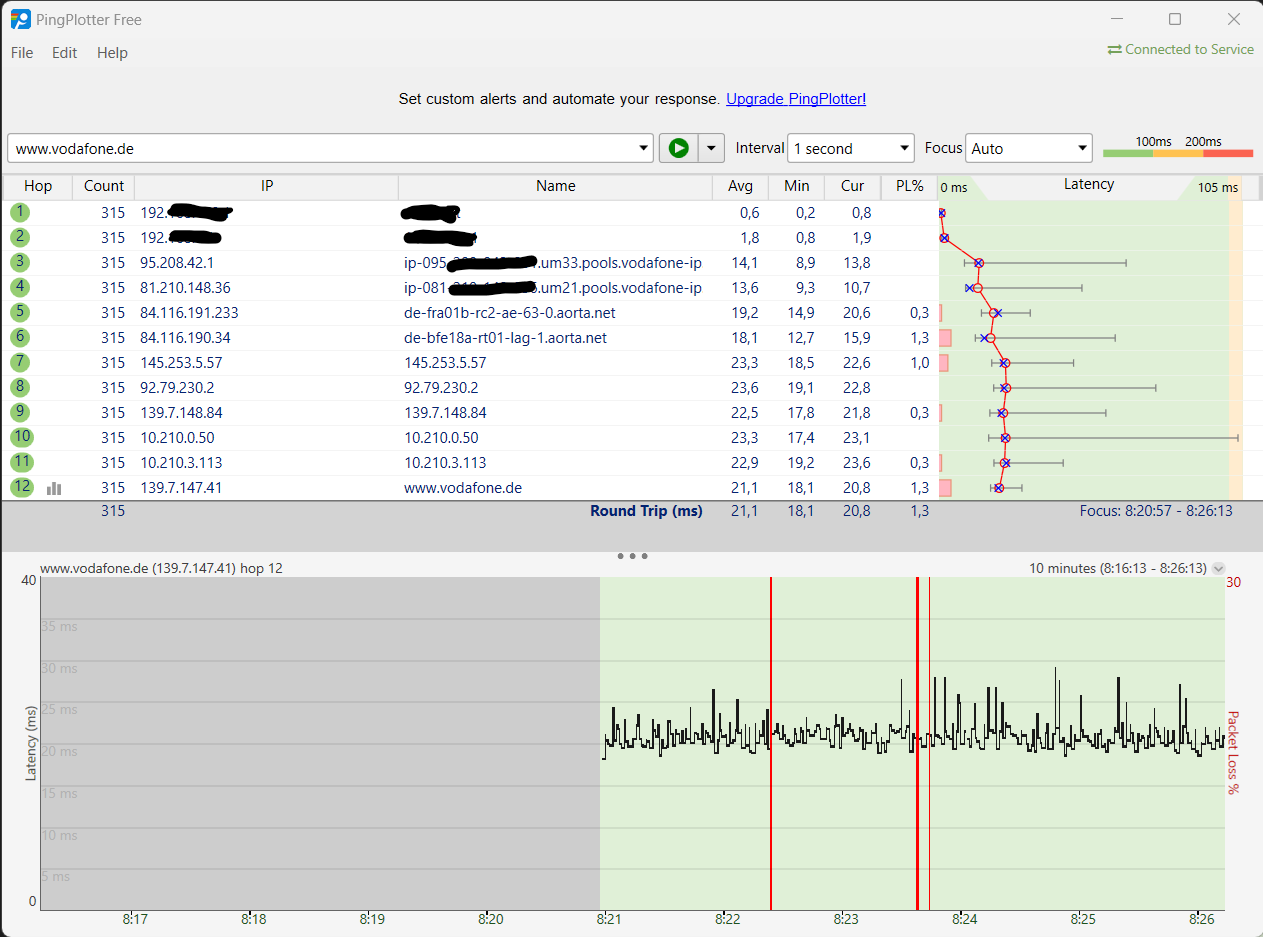Click the PL% column header

pos(909,186)
